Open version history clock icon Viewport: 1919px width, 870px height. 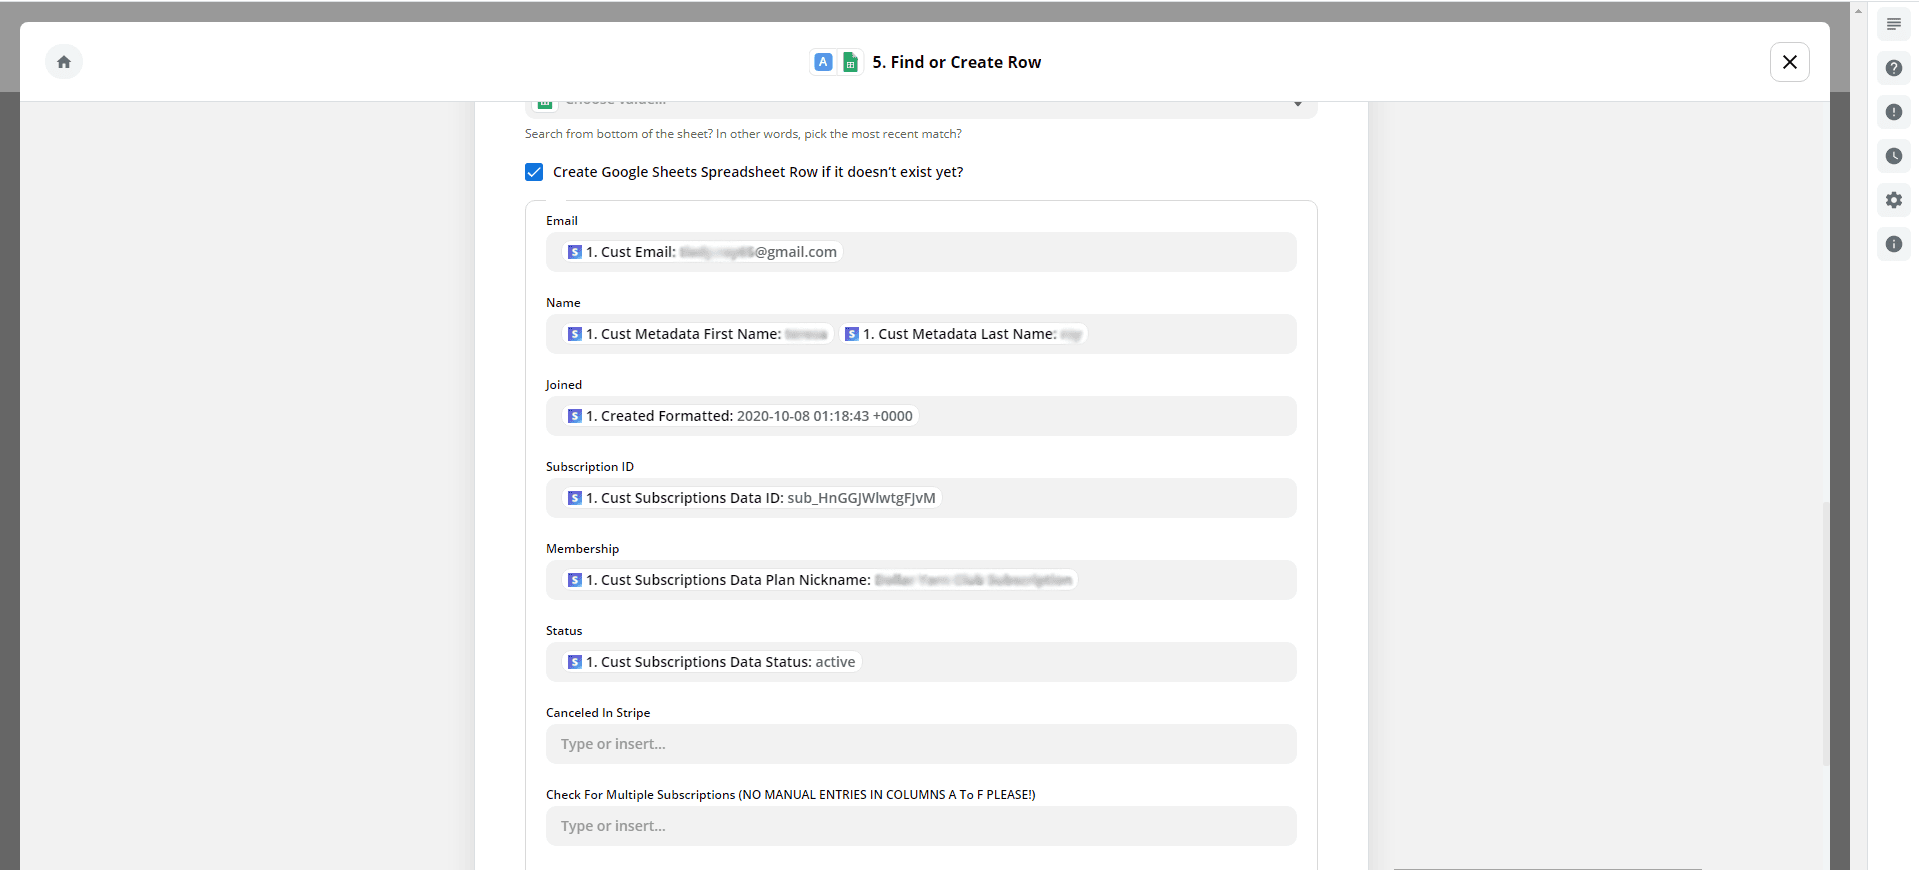point(1894,156)
